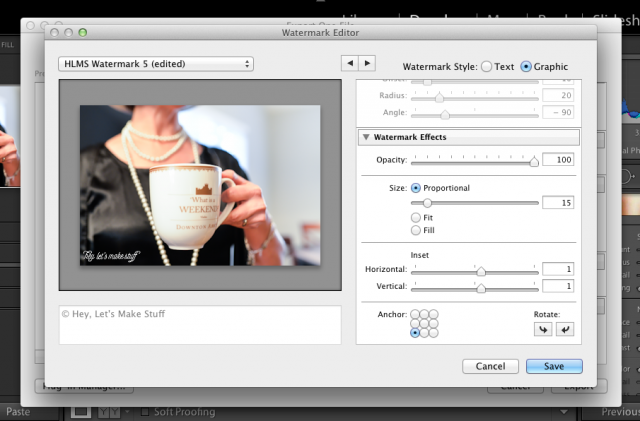Select Graphic watermark style
Image resolution: width=640 pixels, height=421 pixels.
click(526, 67)
